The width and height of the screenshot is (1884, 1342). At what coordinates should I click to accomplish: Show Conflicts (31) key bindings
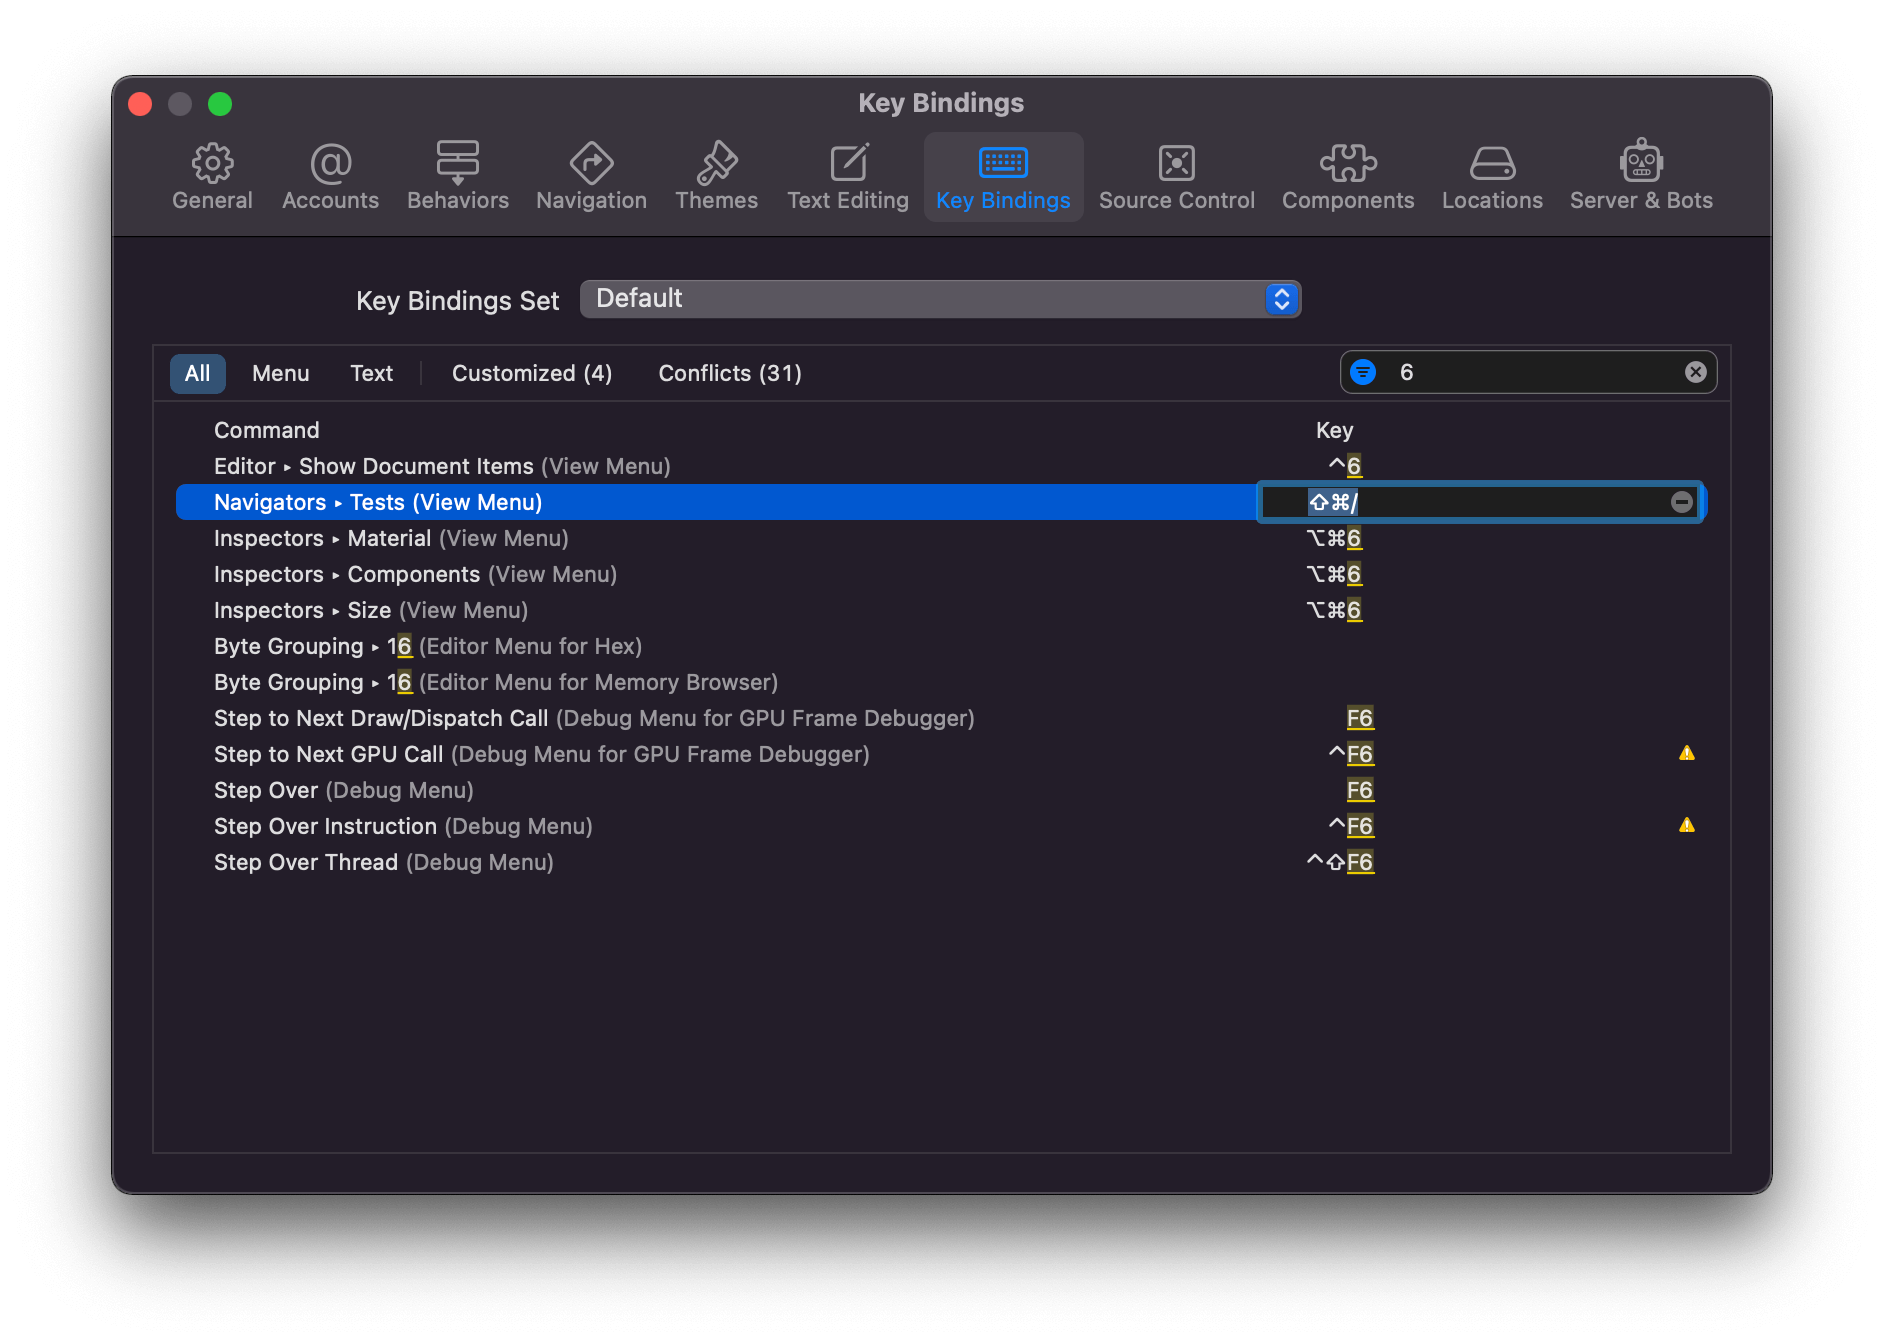729,373
